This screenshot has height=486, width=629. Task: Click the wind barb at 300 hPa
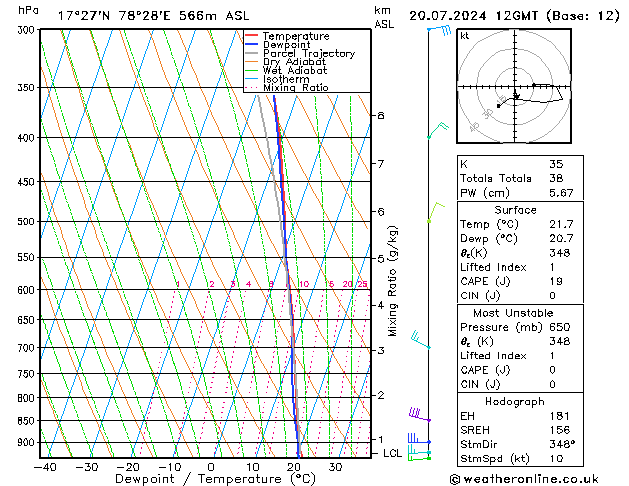tap(437, 32)
